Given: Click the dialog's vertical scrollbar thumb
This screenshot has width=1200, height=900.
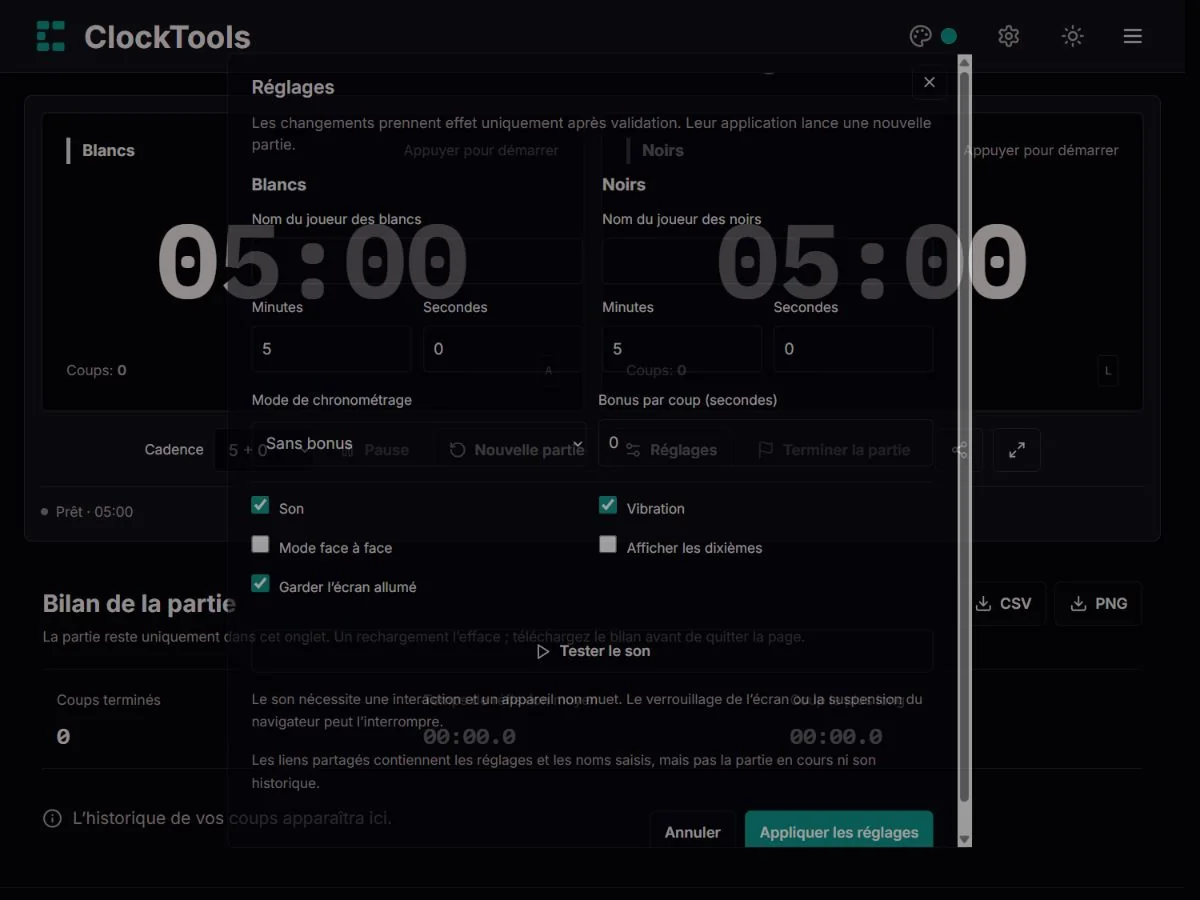Looking at the screenshot, I should (964, 435).
